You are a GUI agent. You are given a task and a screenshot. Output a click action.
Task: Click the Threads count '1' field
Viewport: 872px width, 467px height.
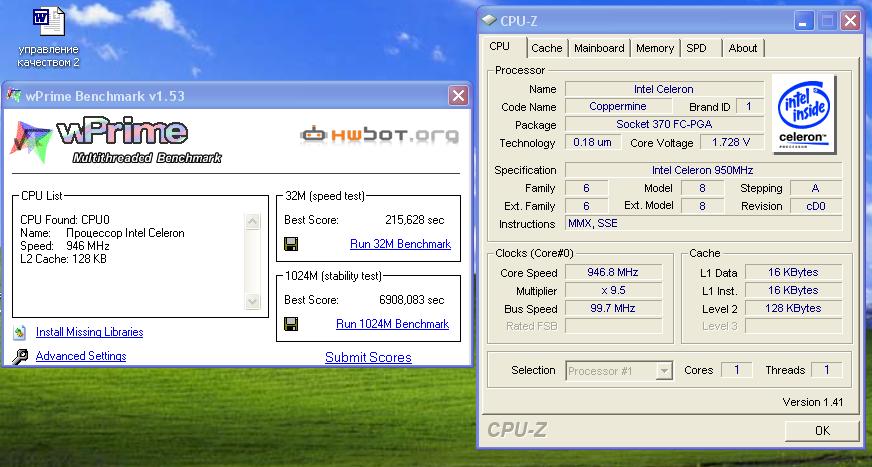coord(826,370)
